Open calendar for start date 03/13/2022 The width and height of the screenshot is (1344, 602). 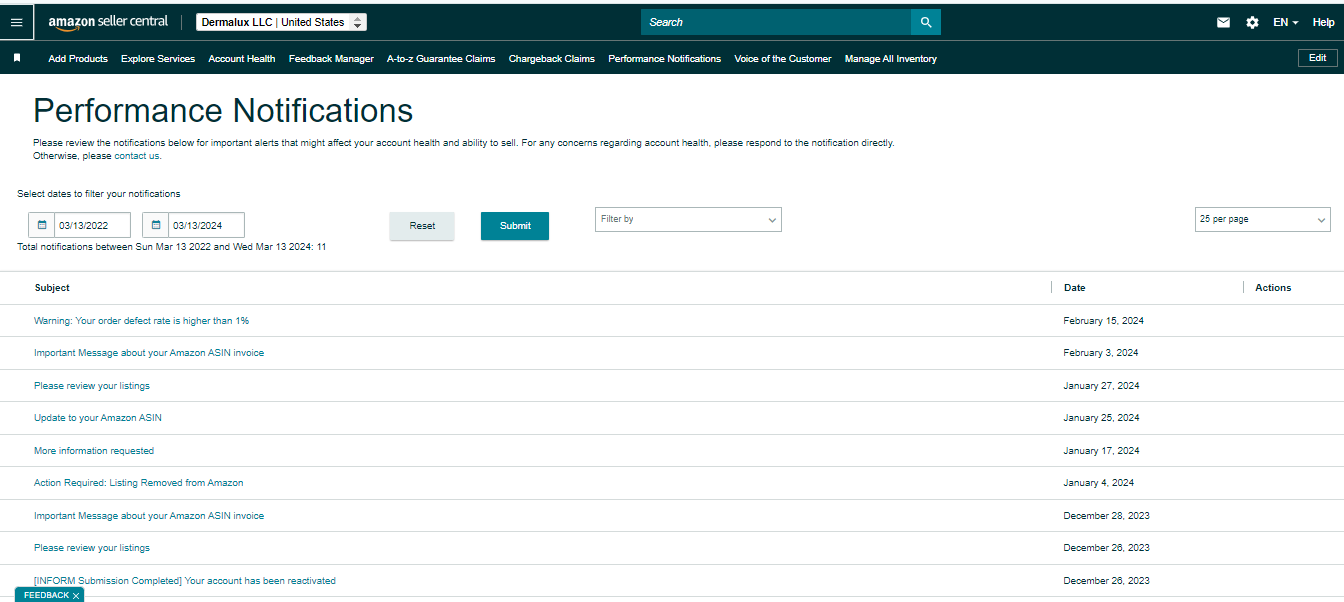42,225
